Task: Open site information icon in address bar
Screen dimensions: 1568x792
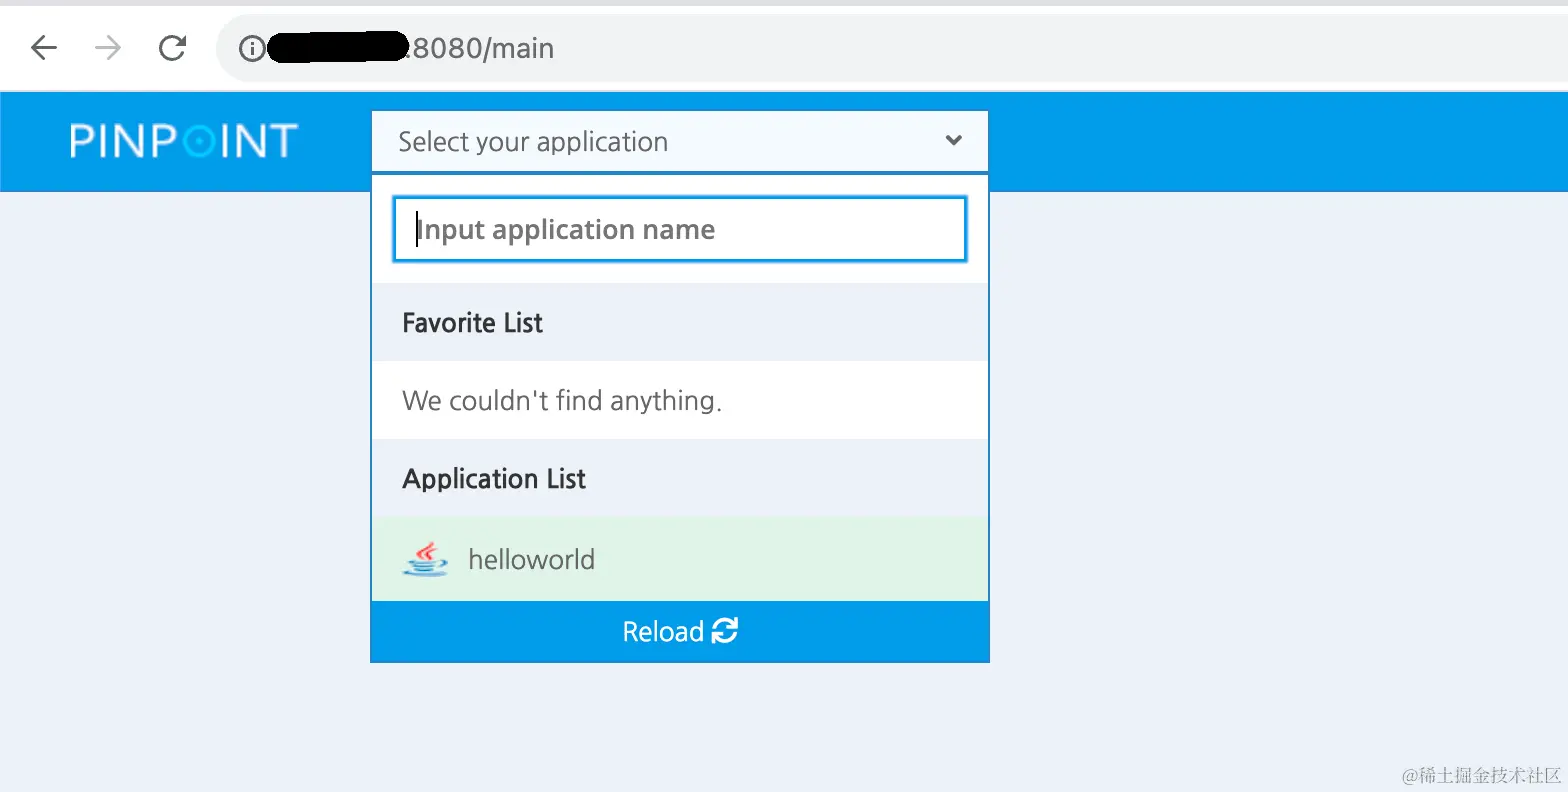Action: 252,48
